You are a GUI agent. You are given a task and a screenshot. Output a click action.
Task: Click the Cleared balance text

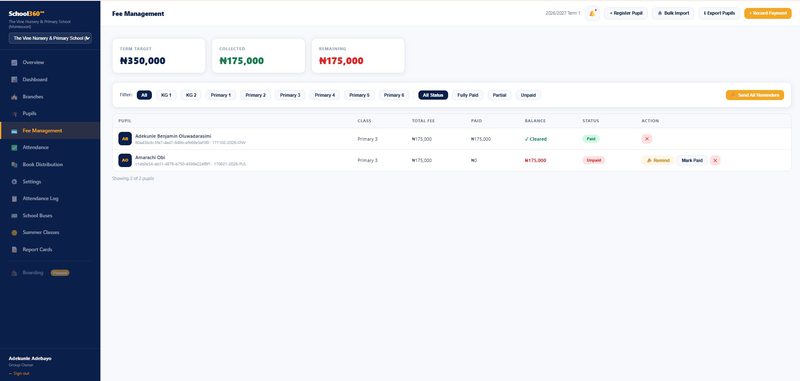coord(536,139)
